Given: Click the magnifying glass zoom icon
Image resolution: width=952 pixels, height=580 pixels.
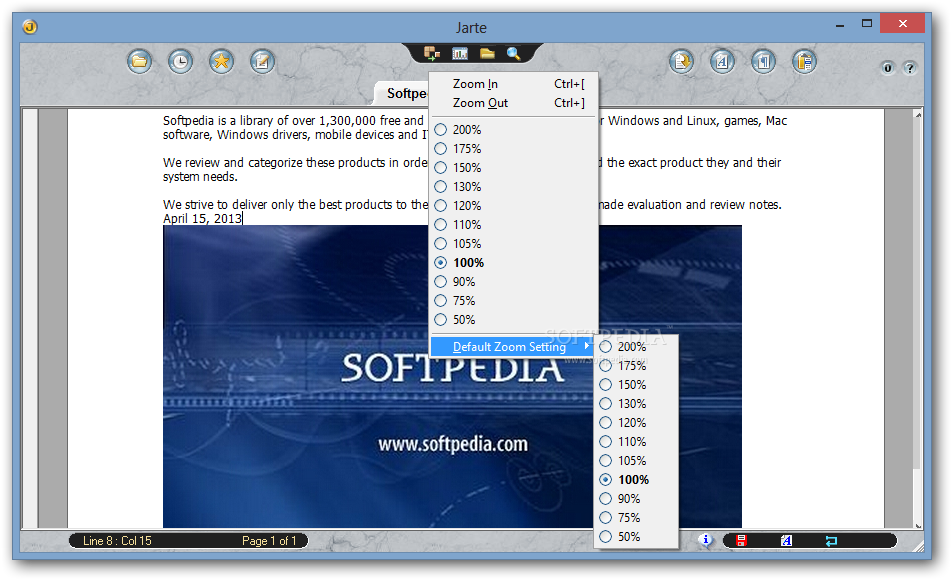Looking at the screenshot, I should pos(514,53).
